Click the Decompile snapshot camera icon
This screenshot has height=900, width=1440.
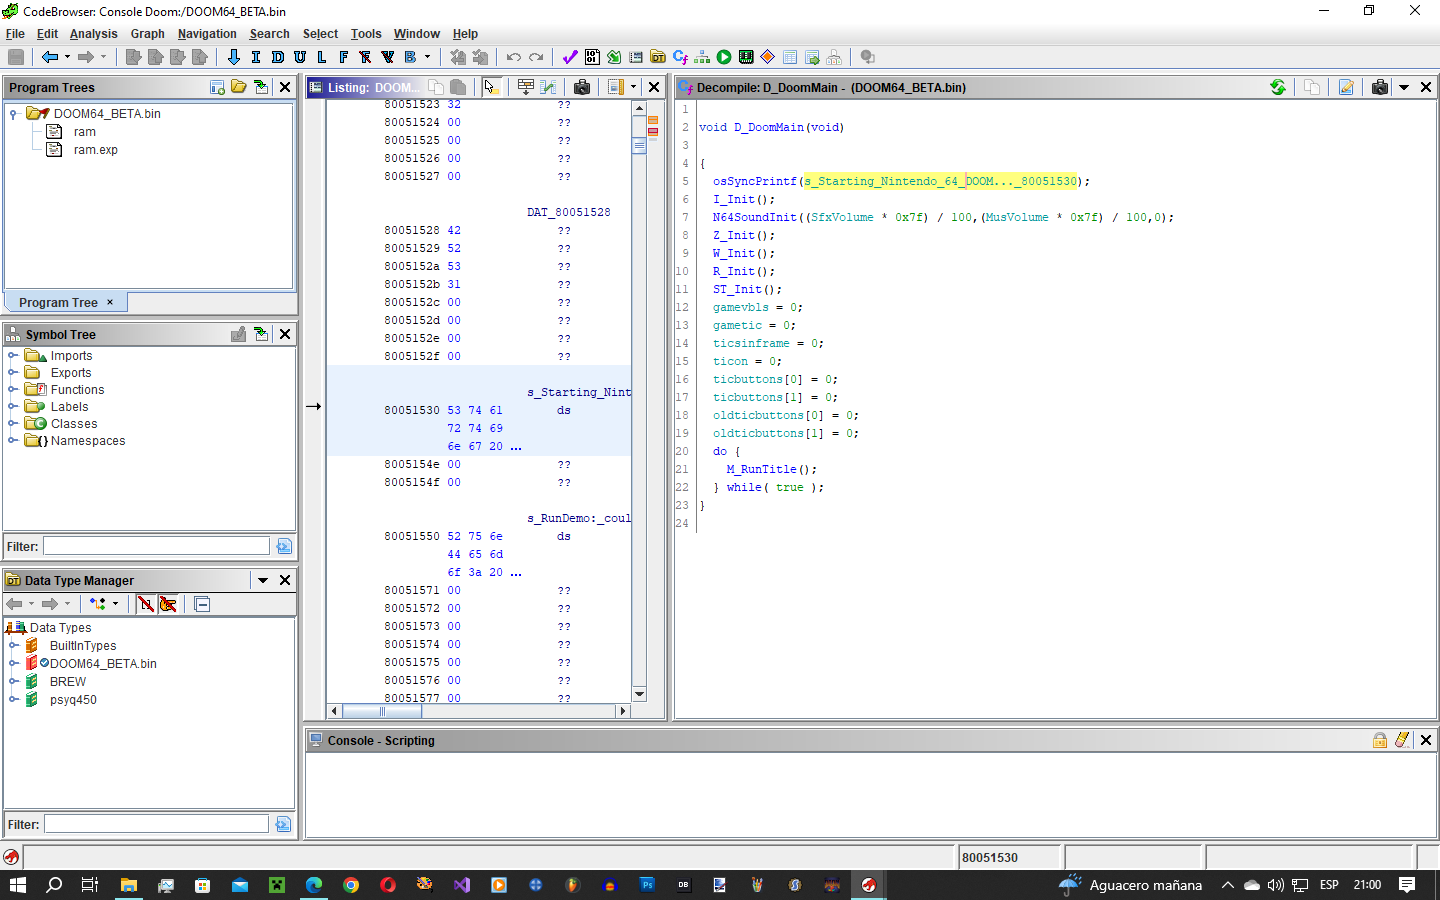coord(1380,87)
